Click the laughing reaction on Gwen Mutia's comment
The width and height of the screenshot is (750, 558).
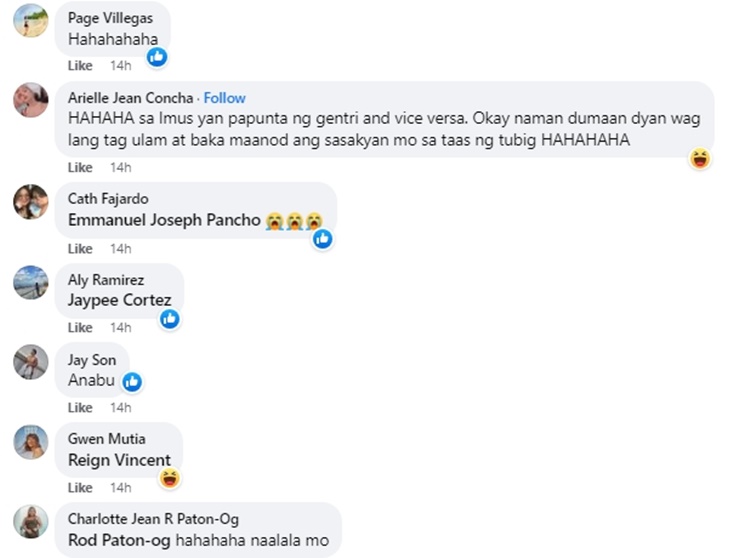tap(169, 479)
